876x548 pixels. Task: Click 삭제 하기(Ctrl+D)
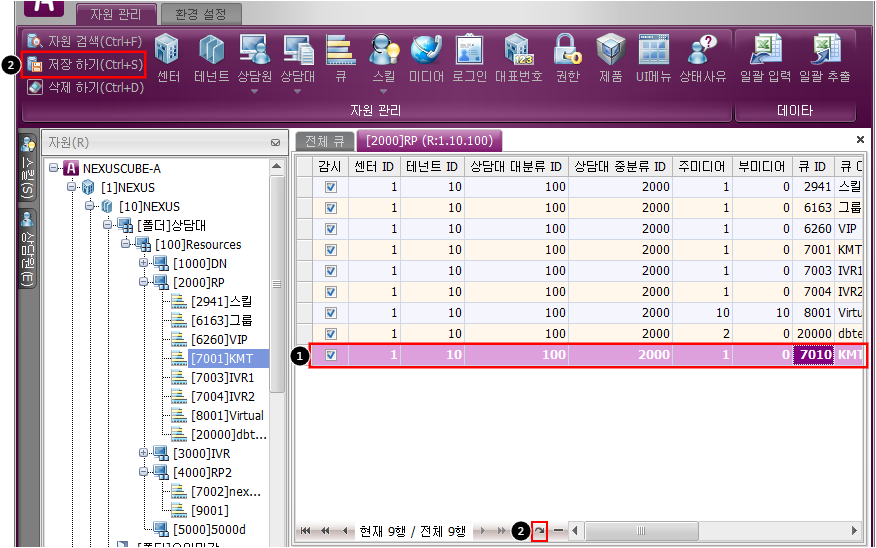click(85, 88)
